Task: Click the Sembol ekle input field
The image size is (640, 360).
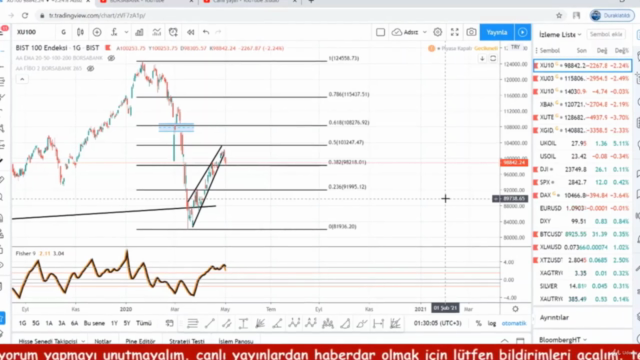Action: pyautogui.click(x=606, y=34)
